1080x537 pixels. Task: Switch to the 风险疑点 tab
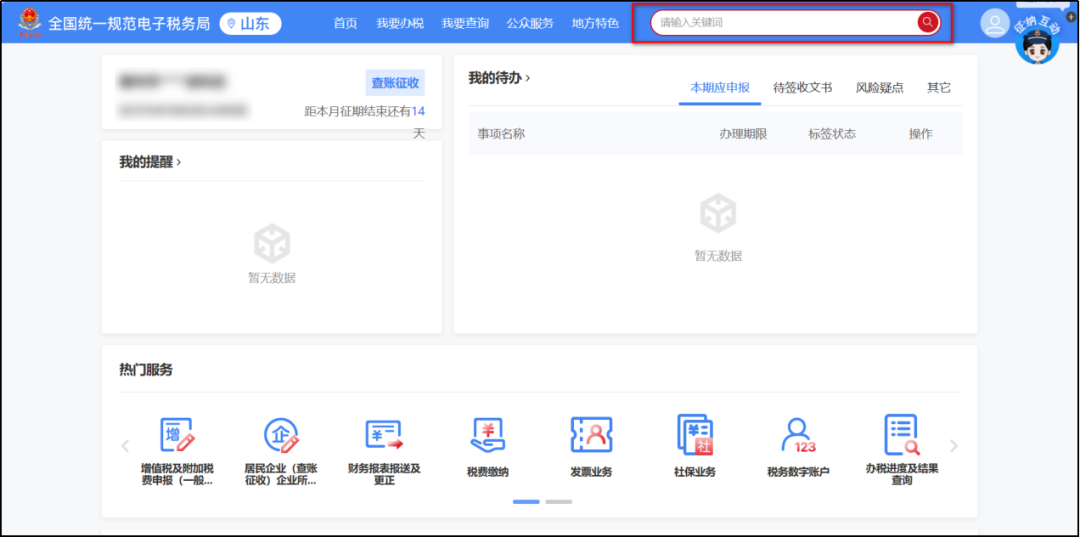[880, 87]
